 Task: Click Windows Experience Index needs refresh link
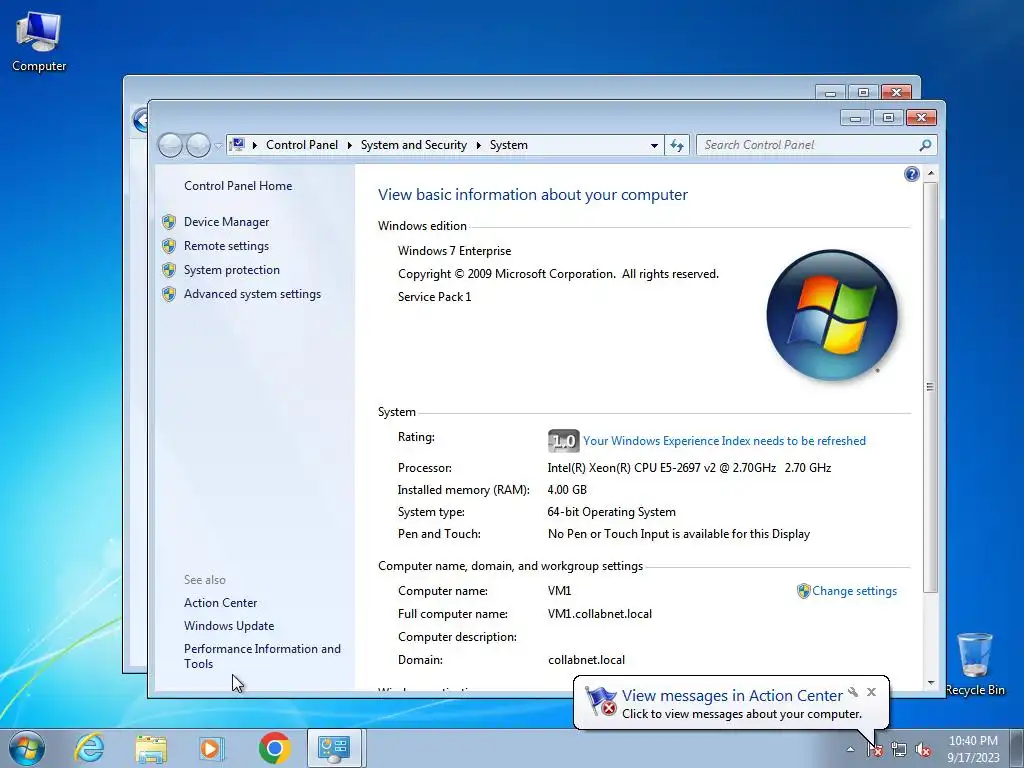pyautogui.click(x=724, y=441)
